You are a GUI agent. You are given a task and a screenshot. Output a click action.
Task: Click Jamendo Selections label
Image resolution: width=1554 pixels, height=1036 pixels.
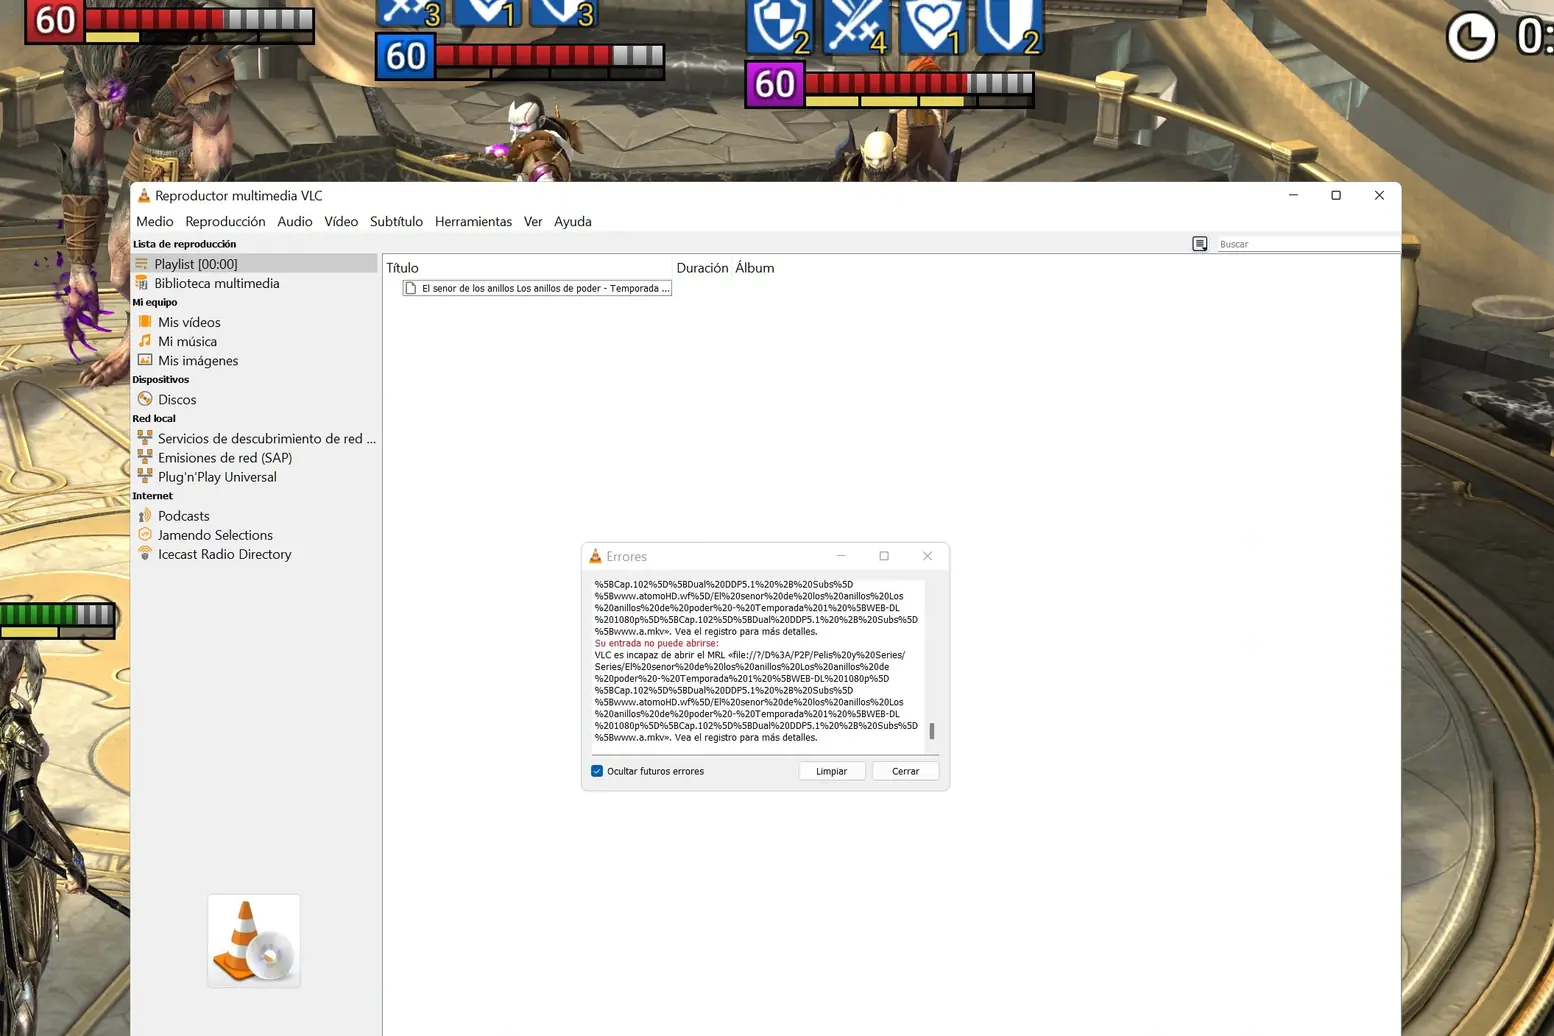coord(215,535)
